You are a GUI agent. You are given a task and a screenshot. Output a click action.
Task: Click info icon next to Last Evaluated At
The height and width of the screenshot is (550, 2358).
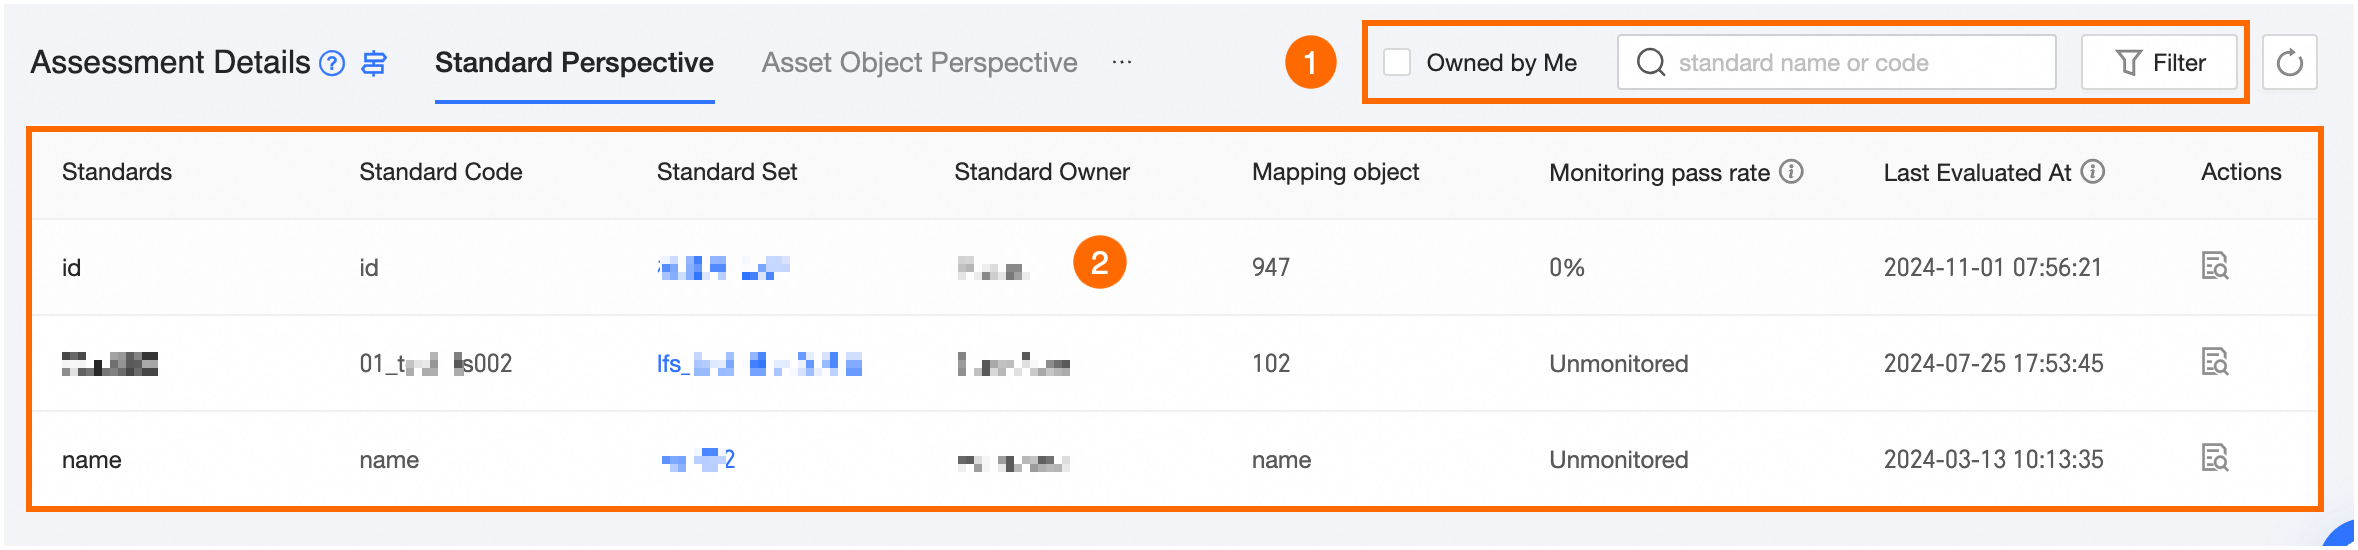(x=2093, y=172)
